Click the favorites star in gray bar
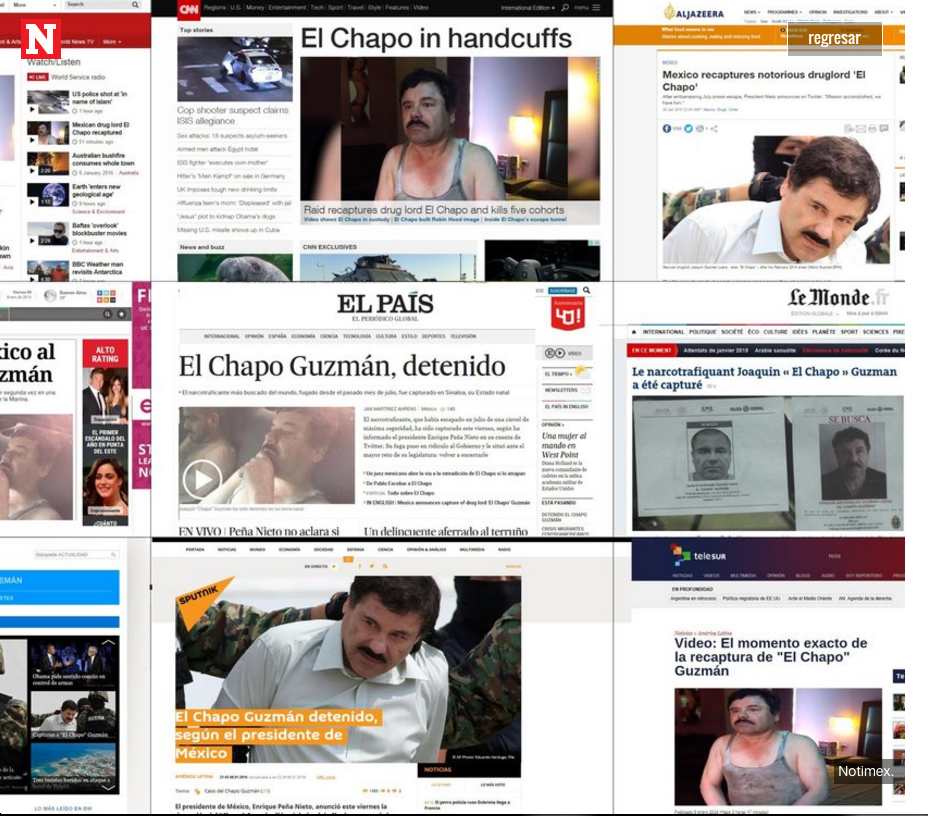The width and height of the screenshot is (928, 816). (121, 314)
